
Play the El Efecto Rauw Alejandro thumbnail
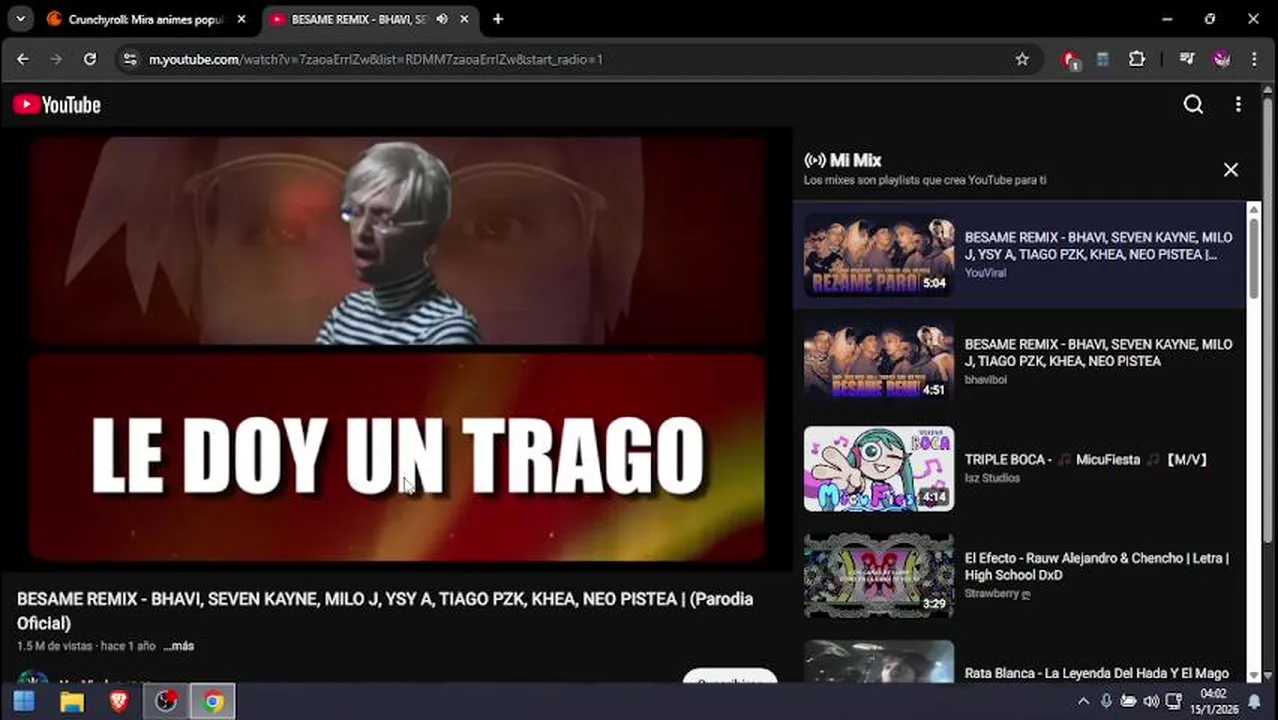point(879,576)
